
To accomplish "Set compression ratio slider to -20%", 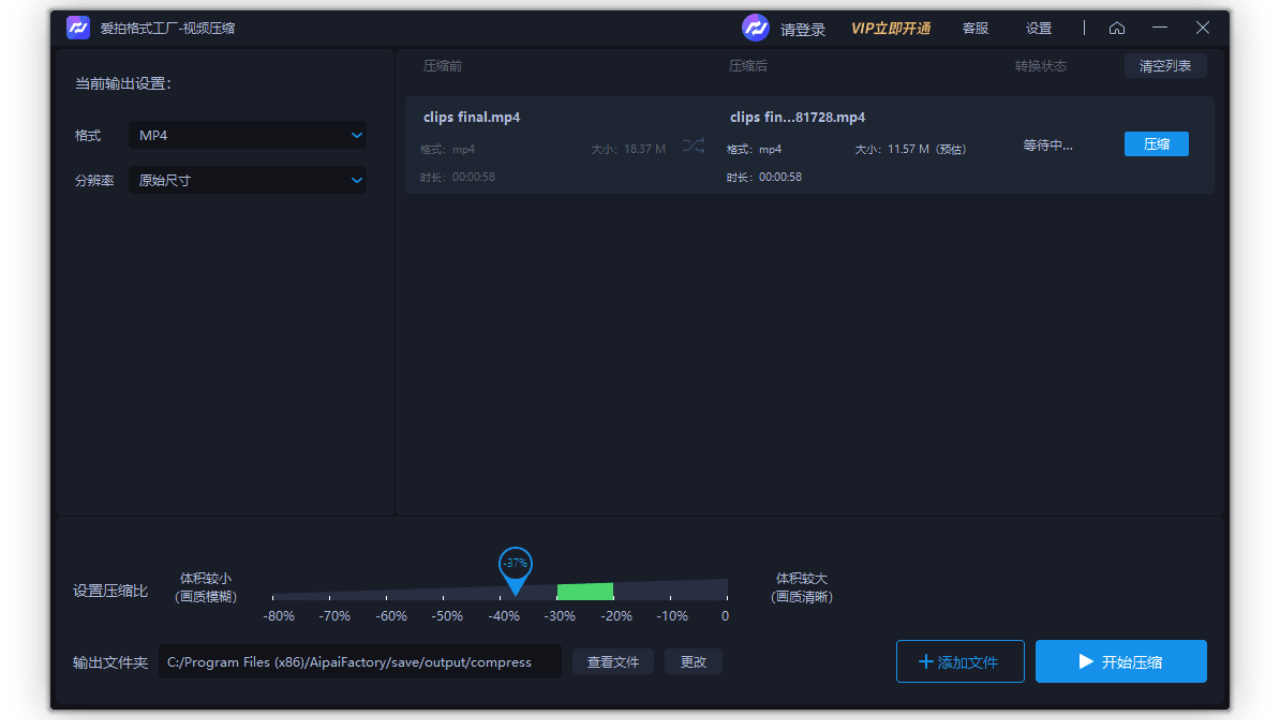I will click(616, 591).
